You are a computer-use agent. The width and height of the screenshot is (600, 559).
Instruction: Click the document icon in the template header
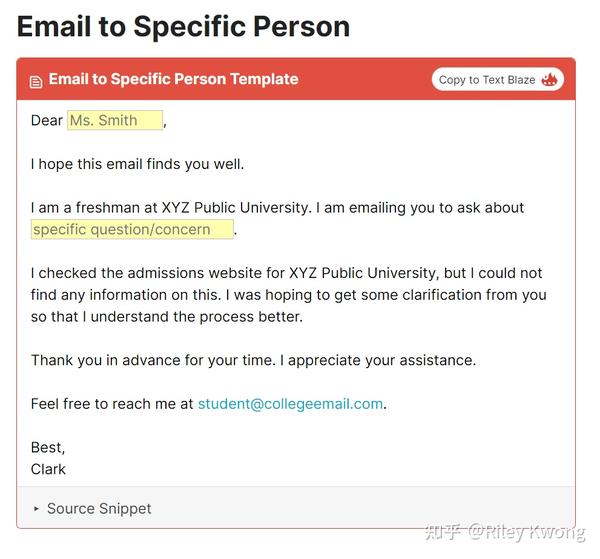pyautogui.click(x=36, y=80)
